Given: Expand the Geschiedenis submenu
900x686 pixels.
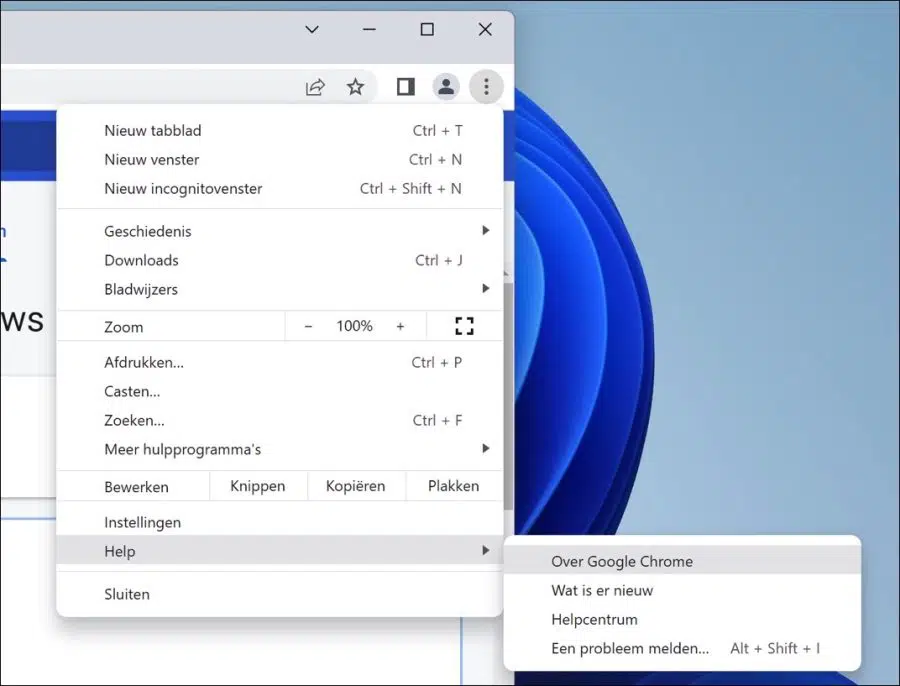Looking at the screenshot, I should tap(280, 231).
